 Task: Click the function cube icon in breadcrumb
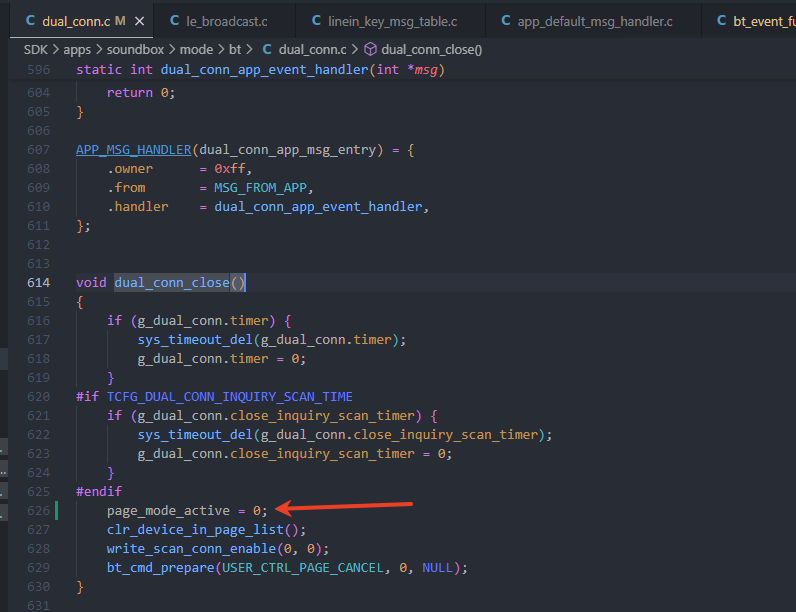pos(371,49)
